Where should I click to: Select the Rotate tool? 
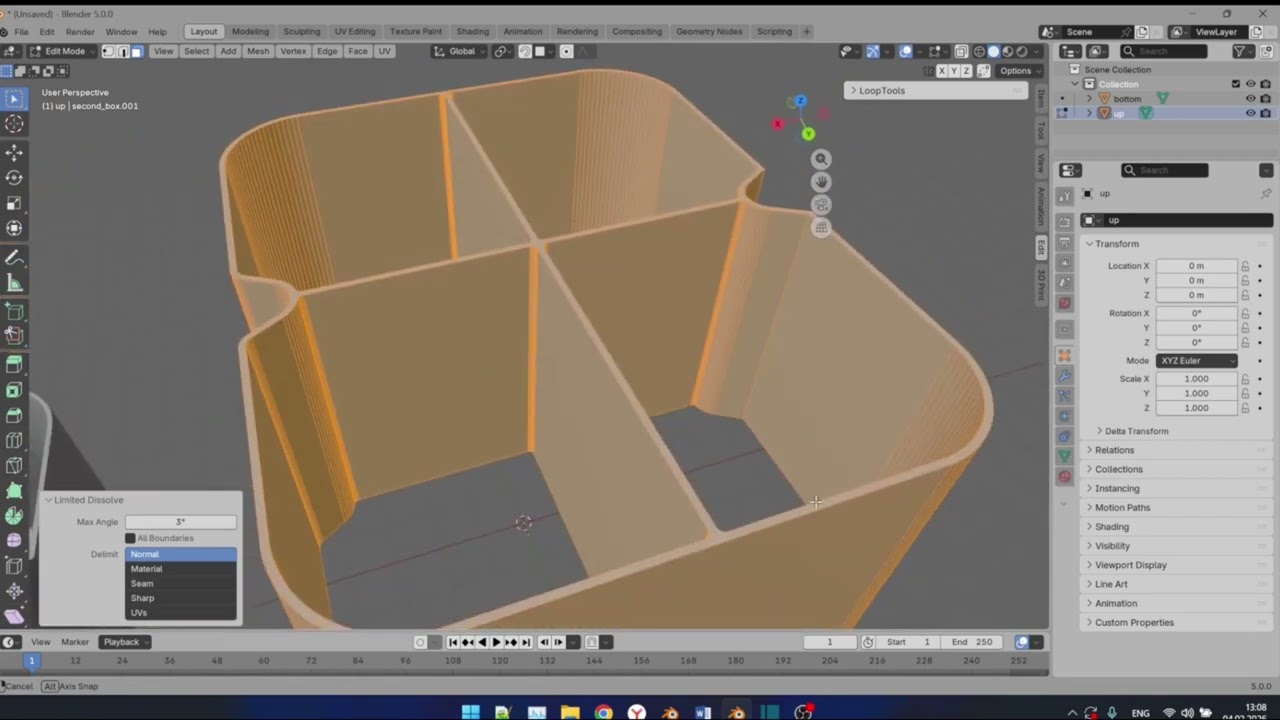pyautogui.click(x=14, y=177)
